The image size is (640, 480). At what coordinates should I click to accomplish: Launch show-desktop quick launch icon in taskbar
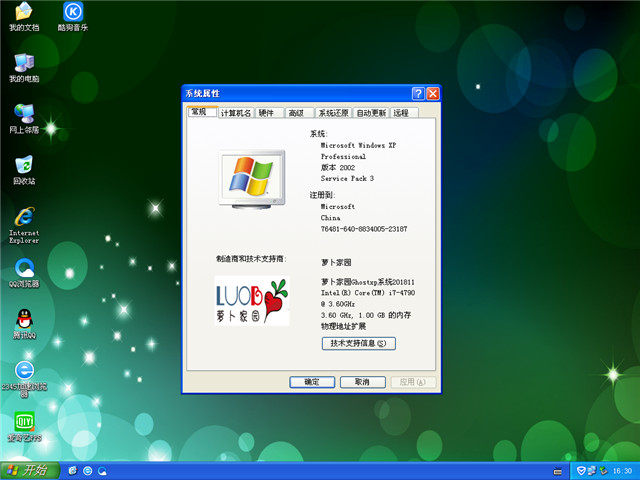point(73,471)
